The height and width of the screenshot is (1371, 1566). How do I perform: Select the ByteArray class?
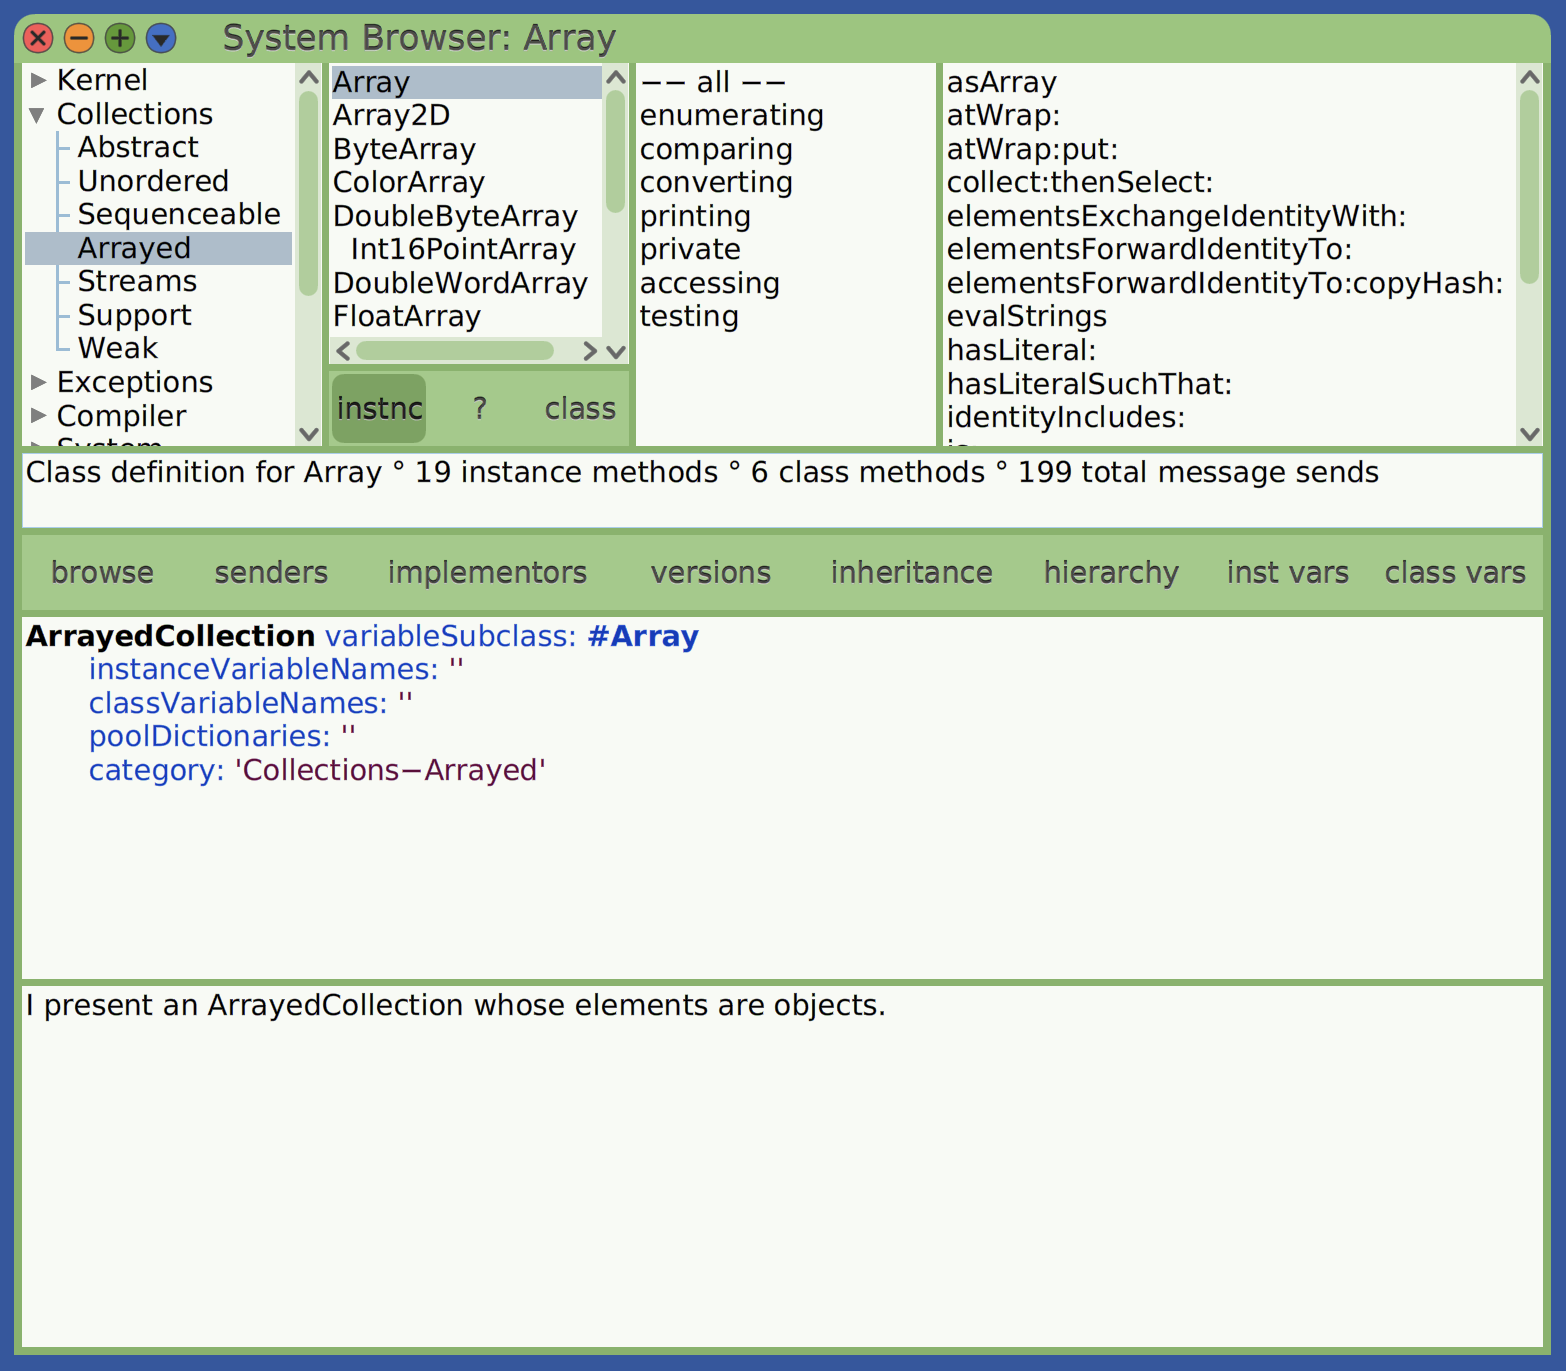[x=404, y=148]
